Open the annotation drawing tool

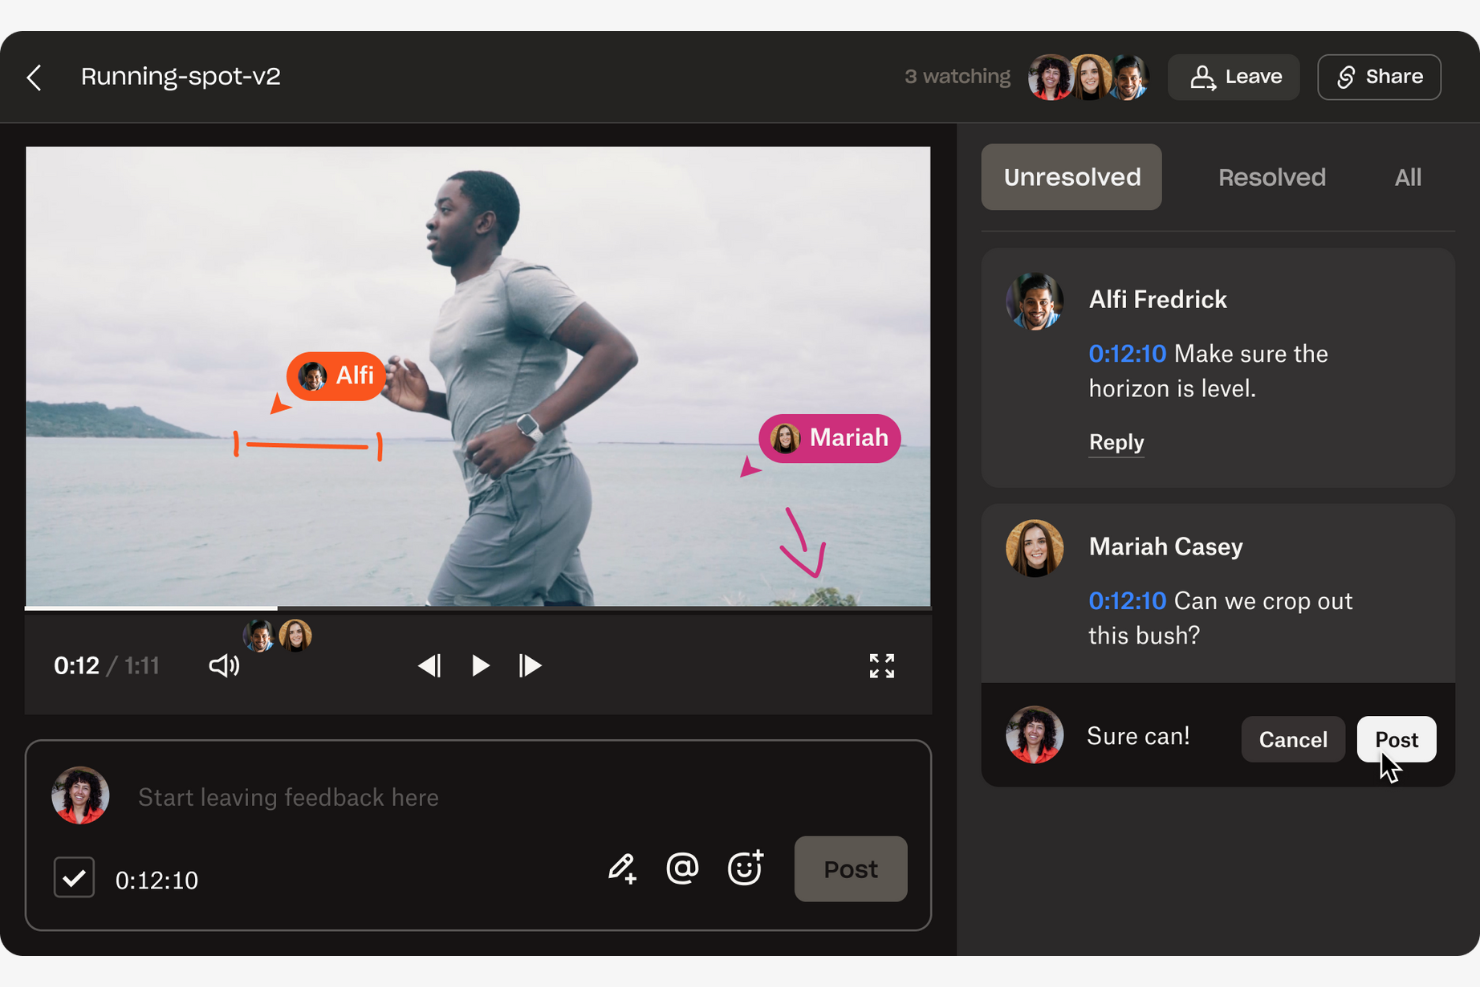pos(622,868)
